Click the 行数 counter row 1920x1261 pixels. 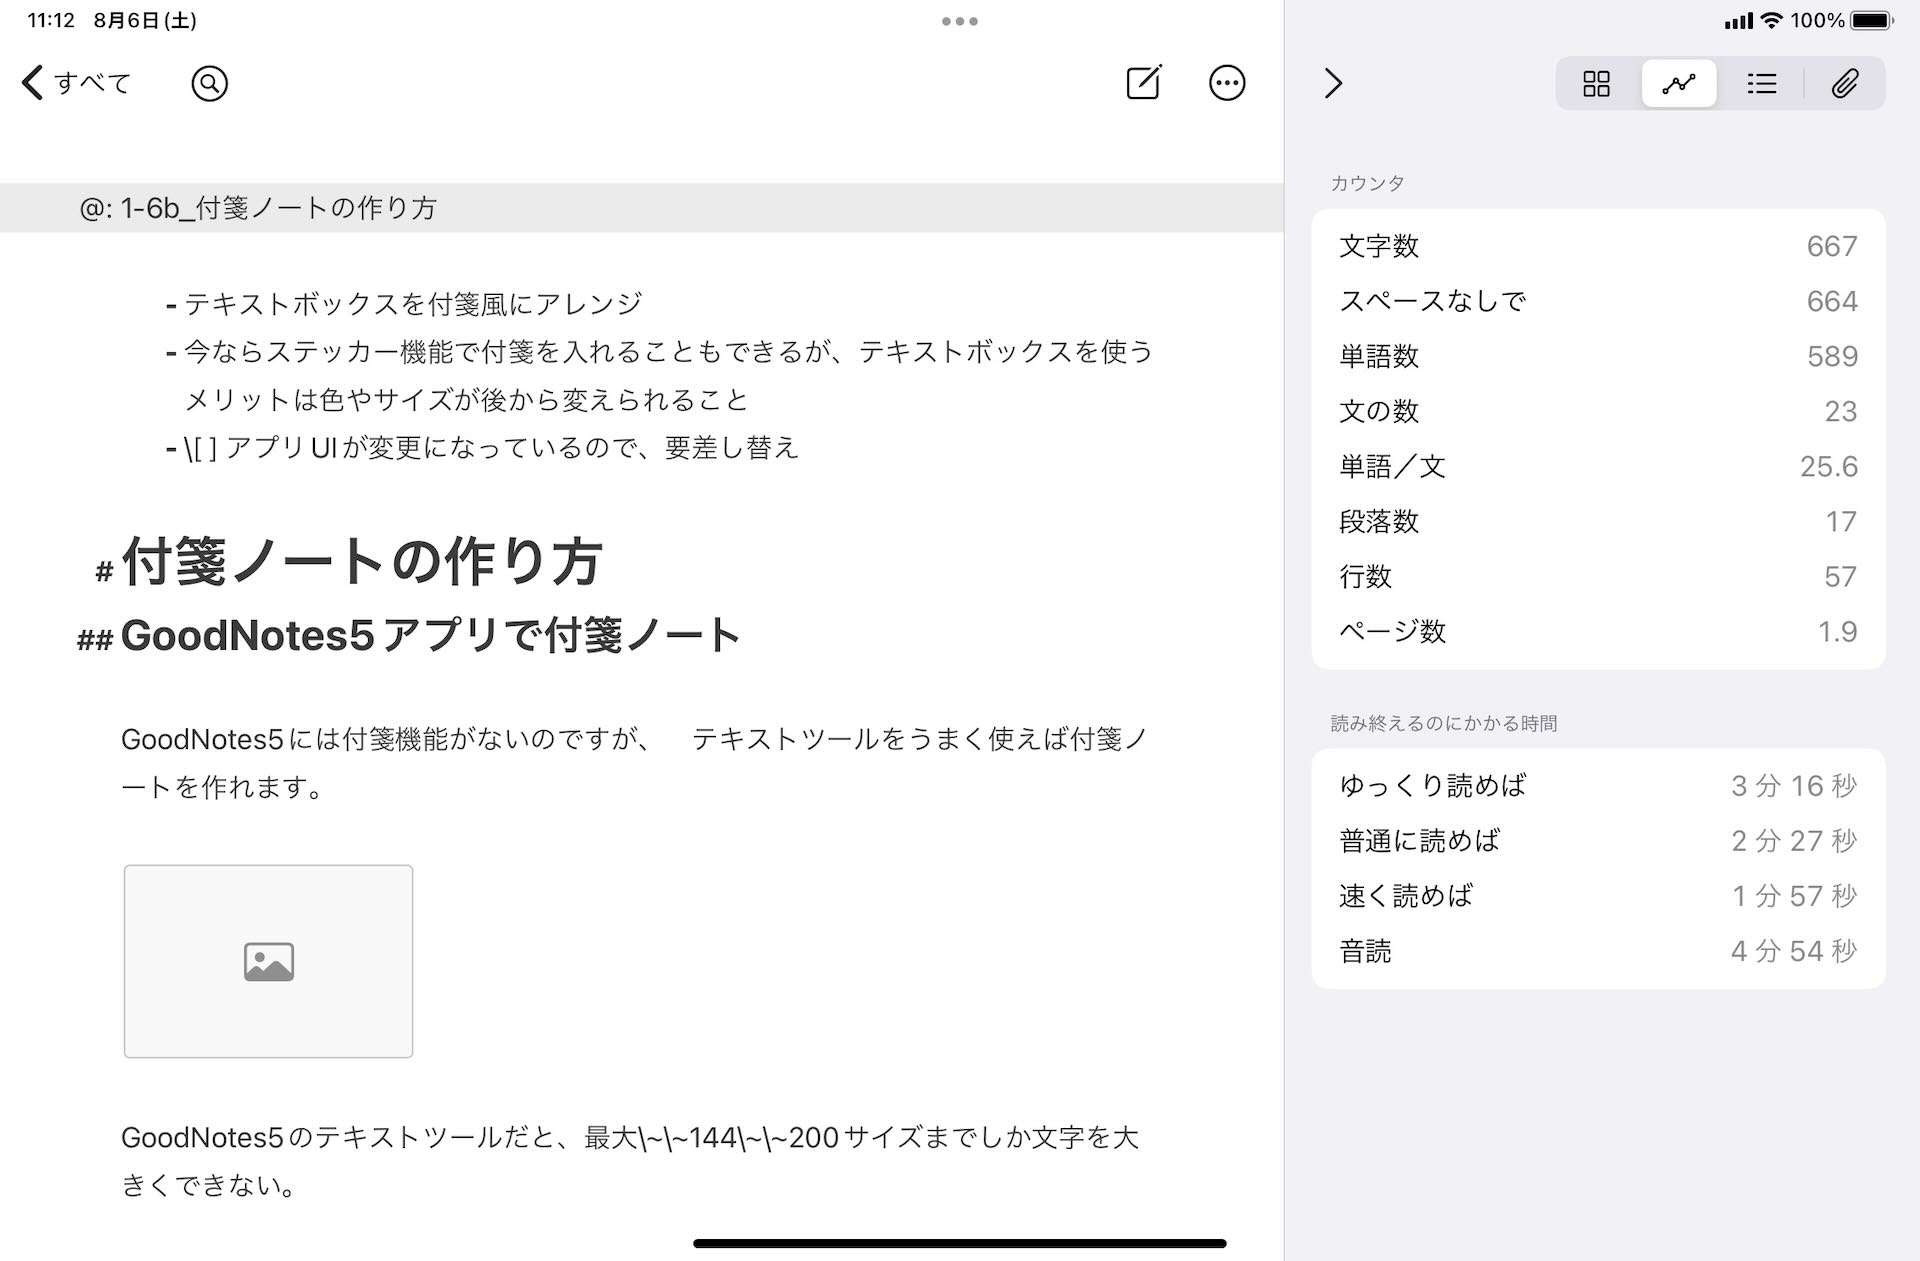coord(1598,576)
